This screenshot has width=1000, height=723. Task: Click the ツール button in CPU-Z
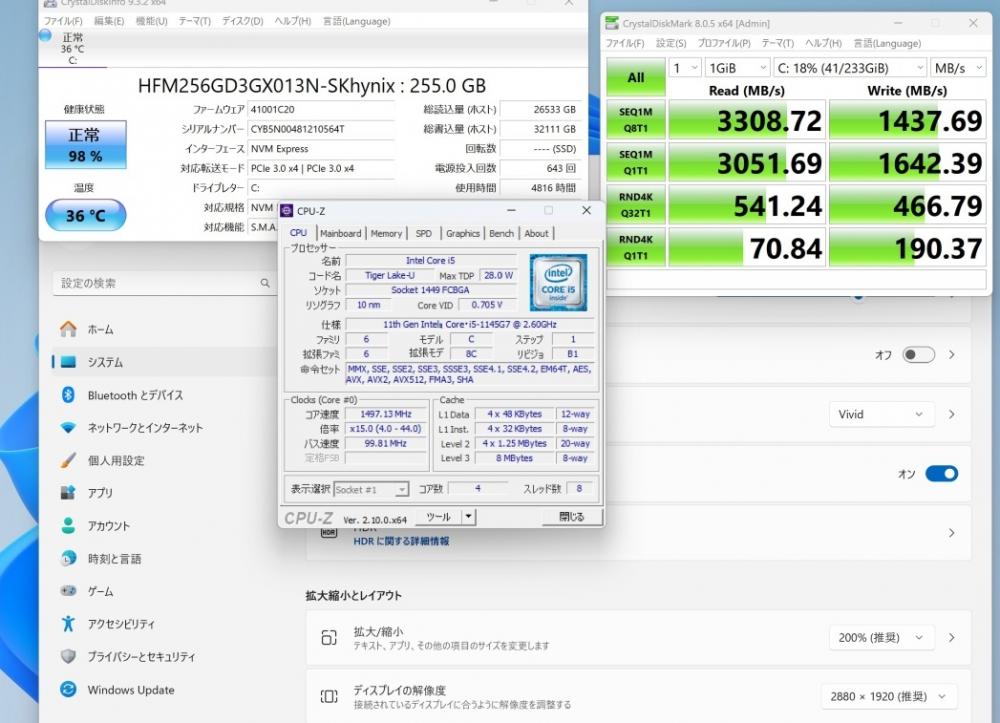click(x=438, y=516)
